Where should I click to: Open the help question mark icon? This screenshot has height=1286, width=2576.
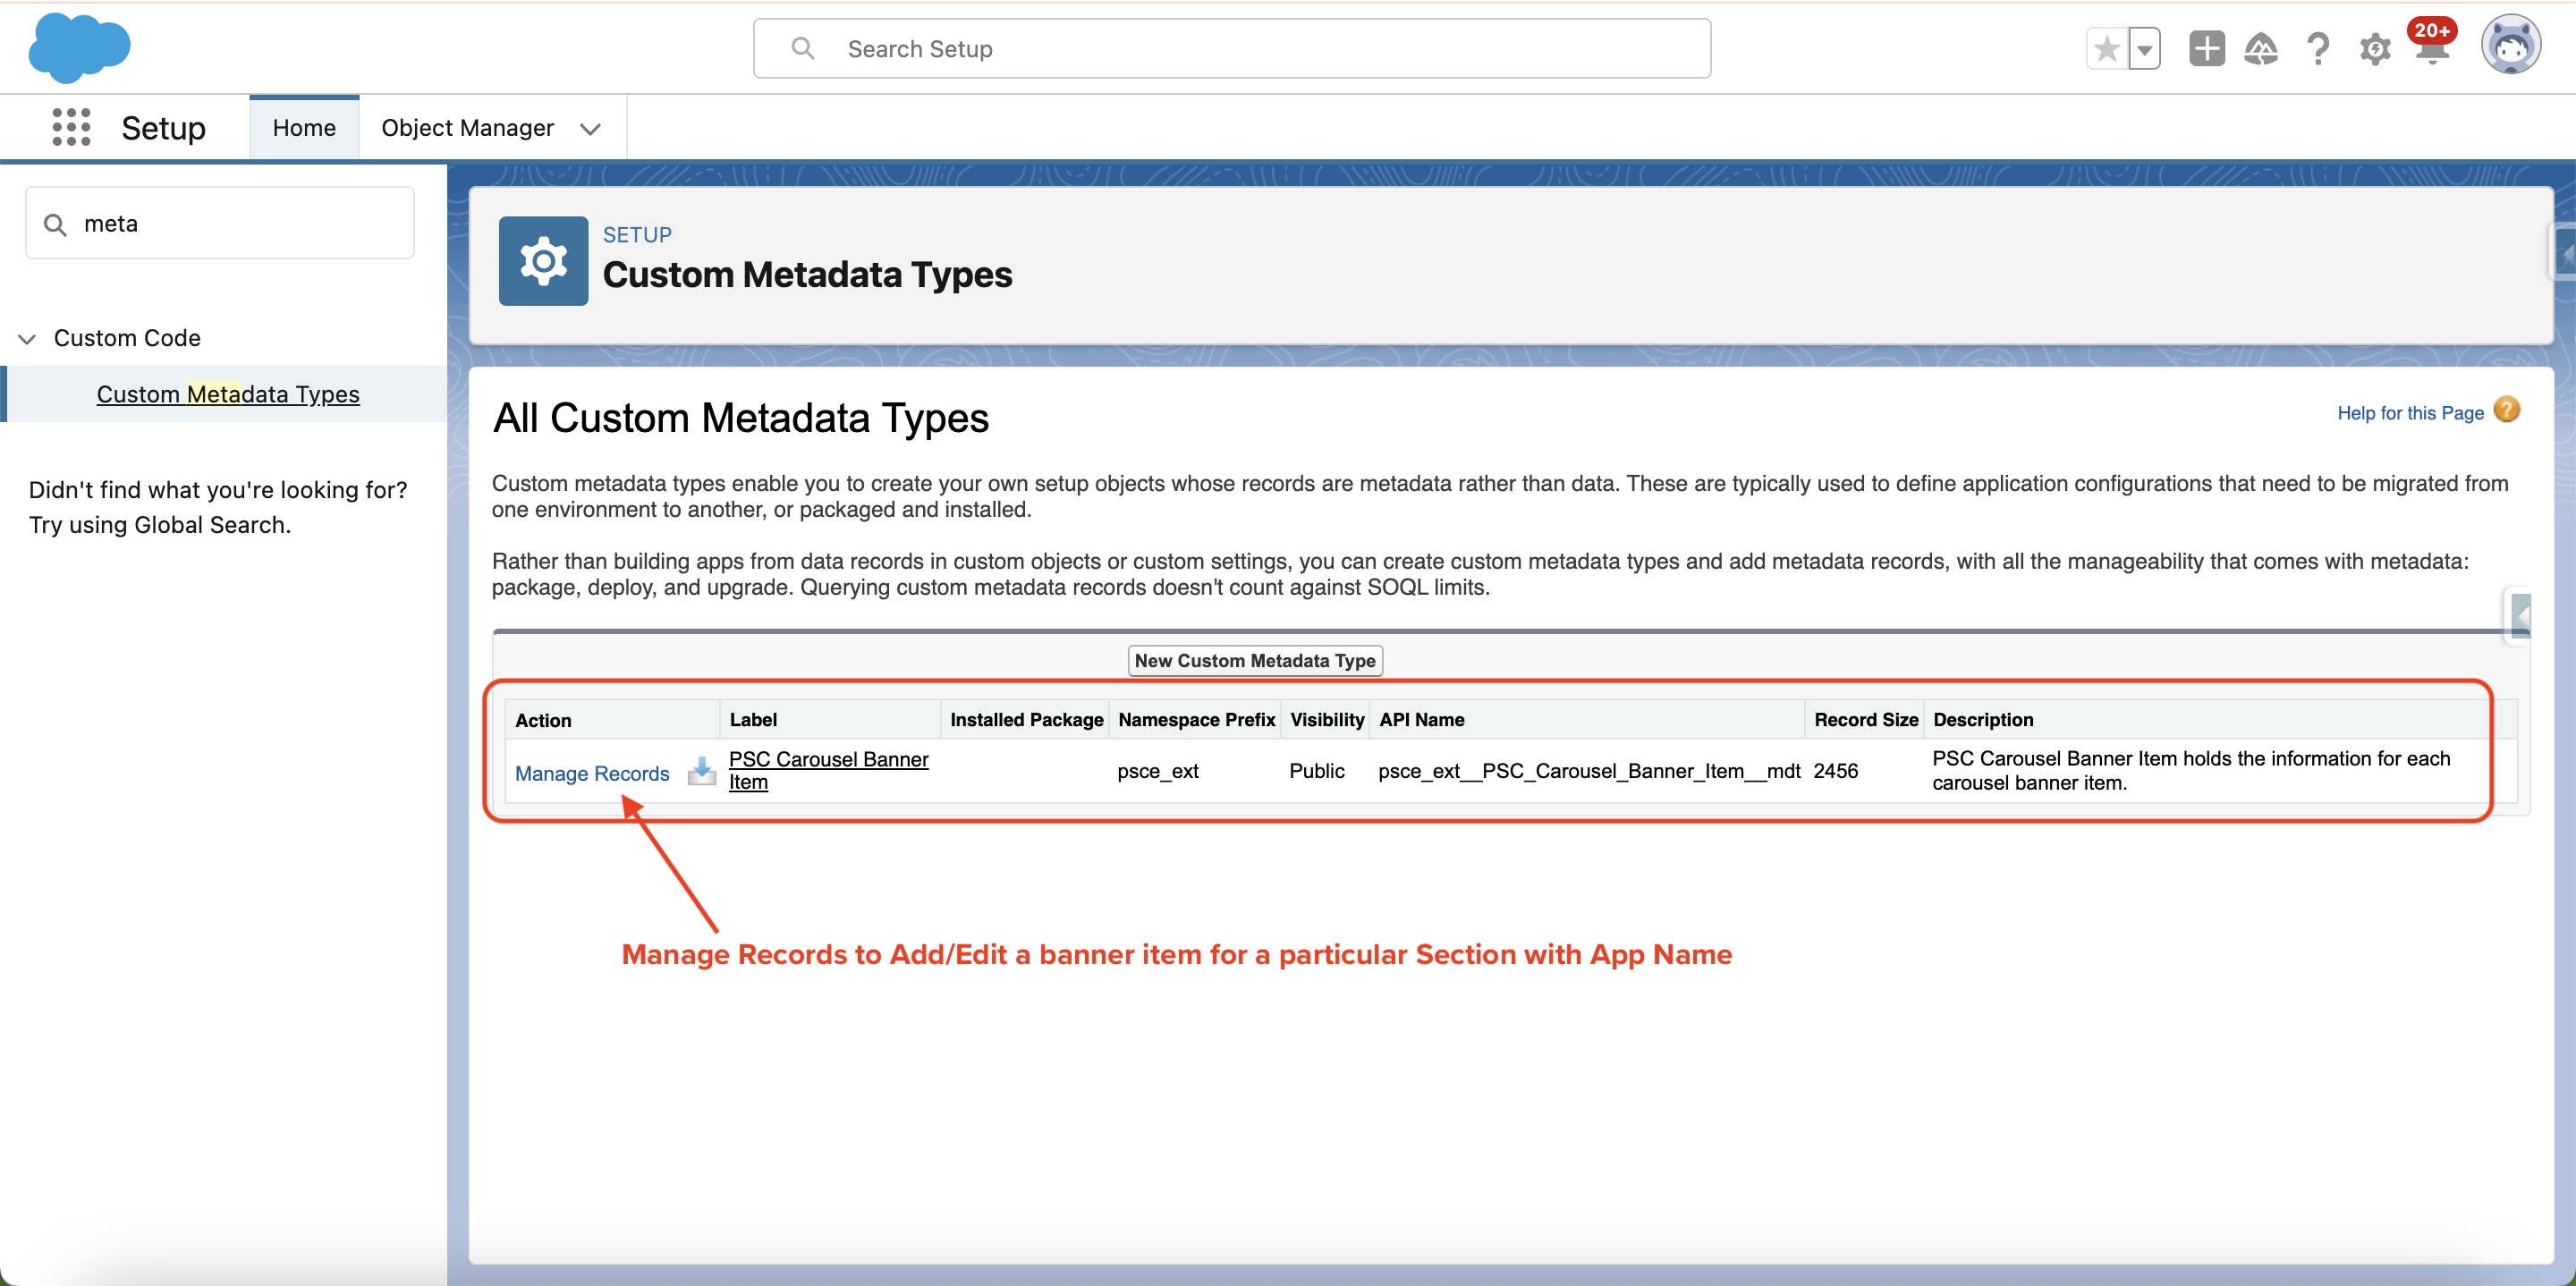[2317, 48]
